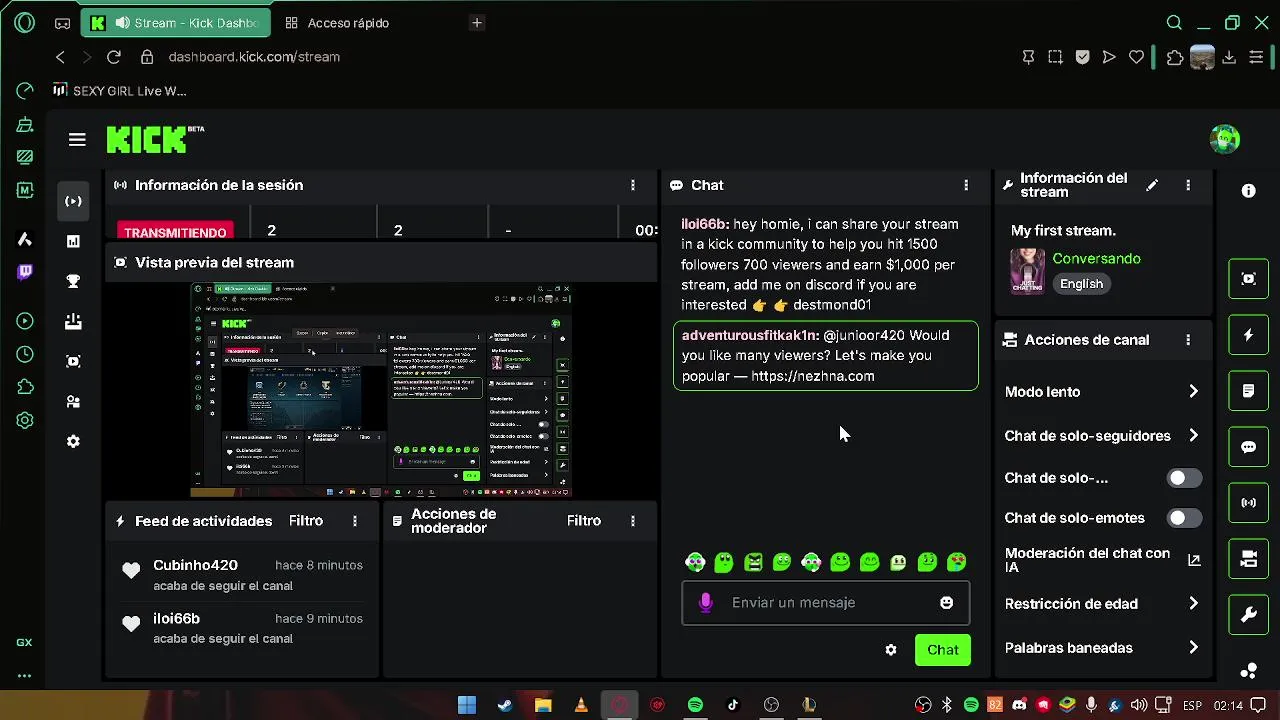Open analytics chart icon in Kick sidebar
The width and height of the screenshot is (1280, 720).
(x=73, y=241)
